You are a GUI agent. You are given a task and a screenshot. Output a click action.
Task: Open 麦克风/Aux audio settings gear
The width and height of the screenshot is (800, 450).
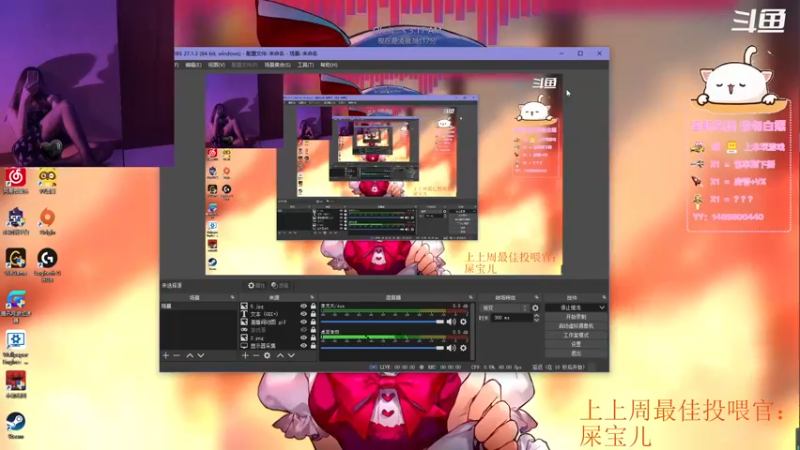point(463,322)
